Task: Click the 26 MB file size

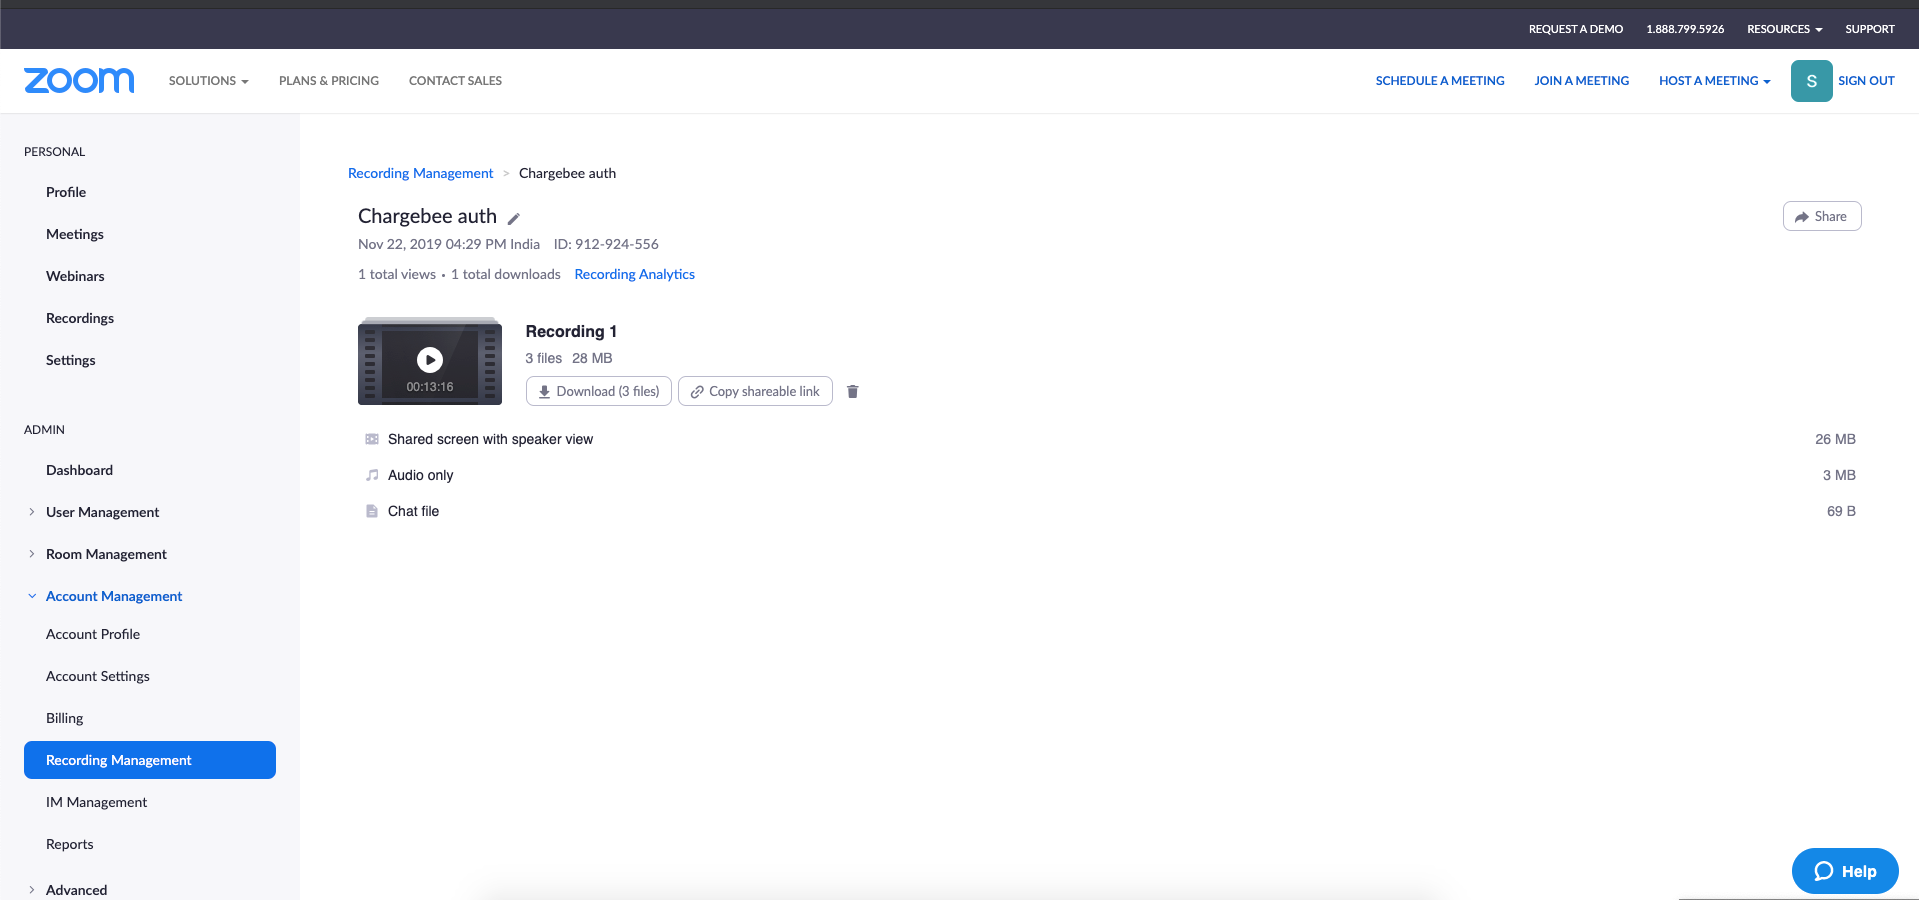Action: pos(1836,439)
